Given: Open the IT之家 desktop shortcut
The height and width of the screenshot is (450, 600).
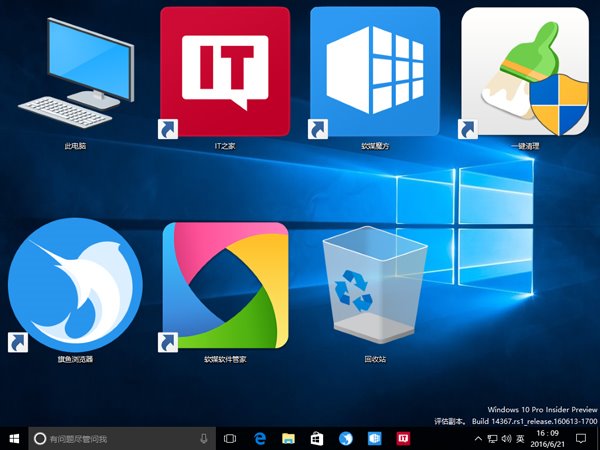Looking at the screenshot, I should (x=225, y=72).
